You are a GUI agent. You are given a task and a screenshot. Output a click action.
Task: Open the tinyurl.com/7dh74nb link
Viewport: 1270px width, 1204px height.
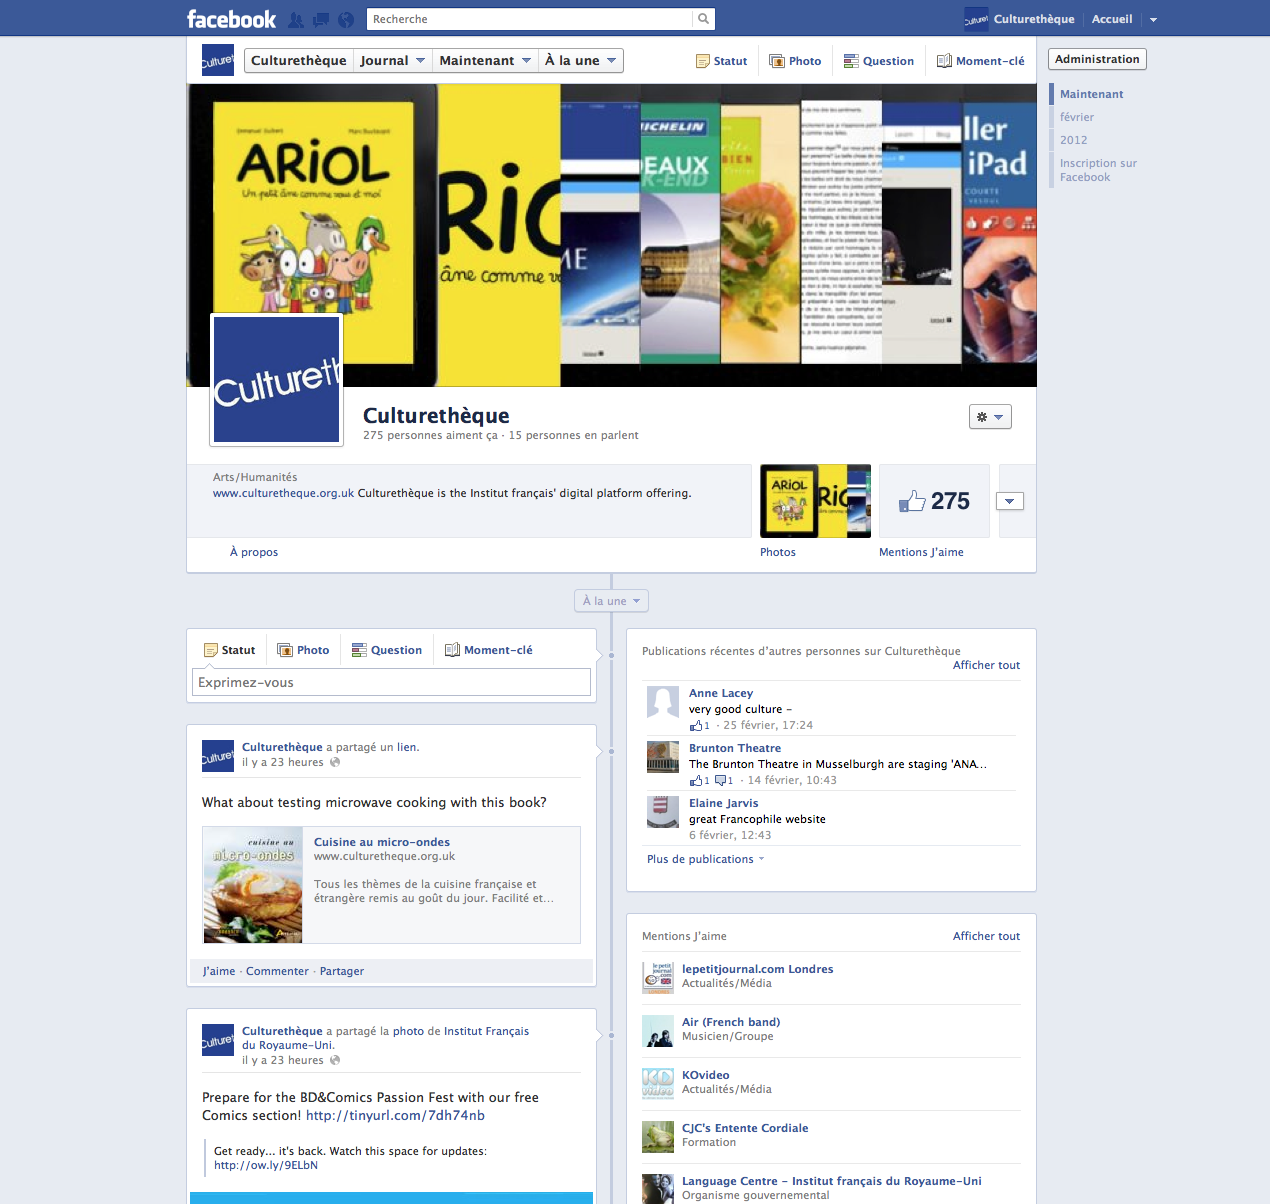[x=395, y=1115]
